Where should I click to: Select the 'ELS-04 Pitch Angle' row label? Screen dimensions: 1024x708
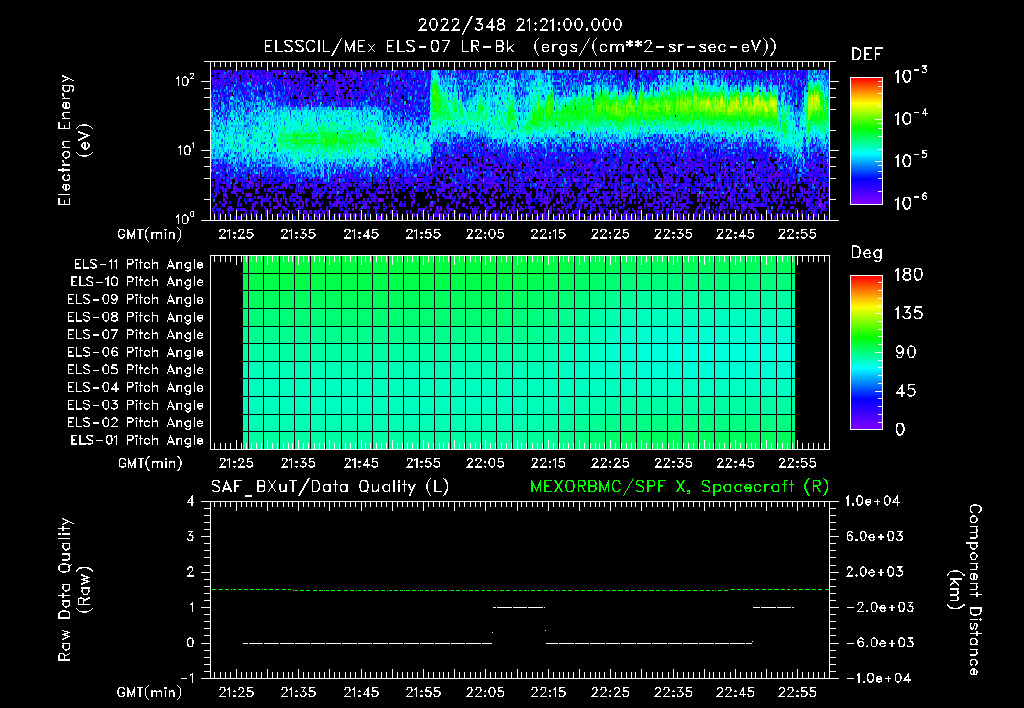pyautogui.click(x=136, y=387)
